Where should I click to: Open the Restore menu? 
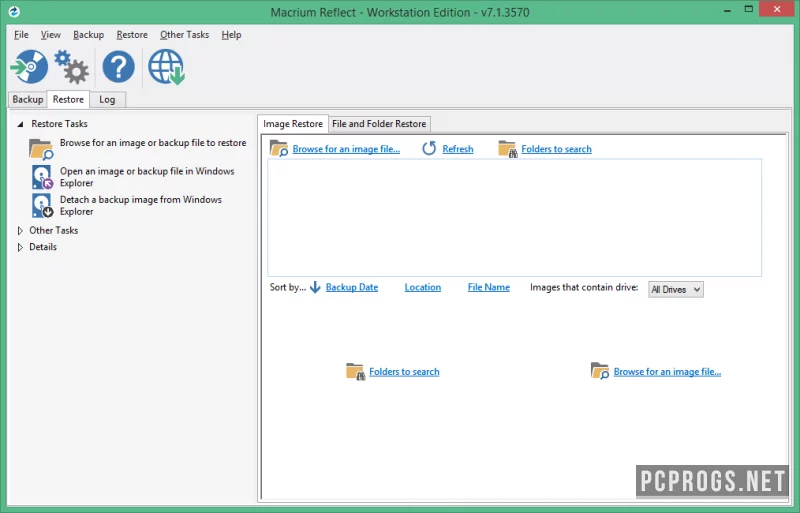(x=132, y=35)
